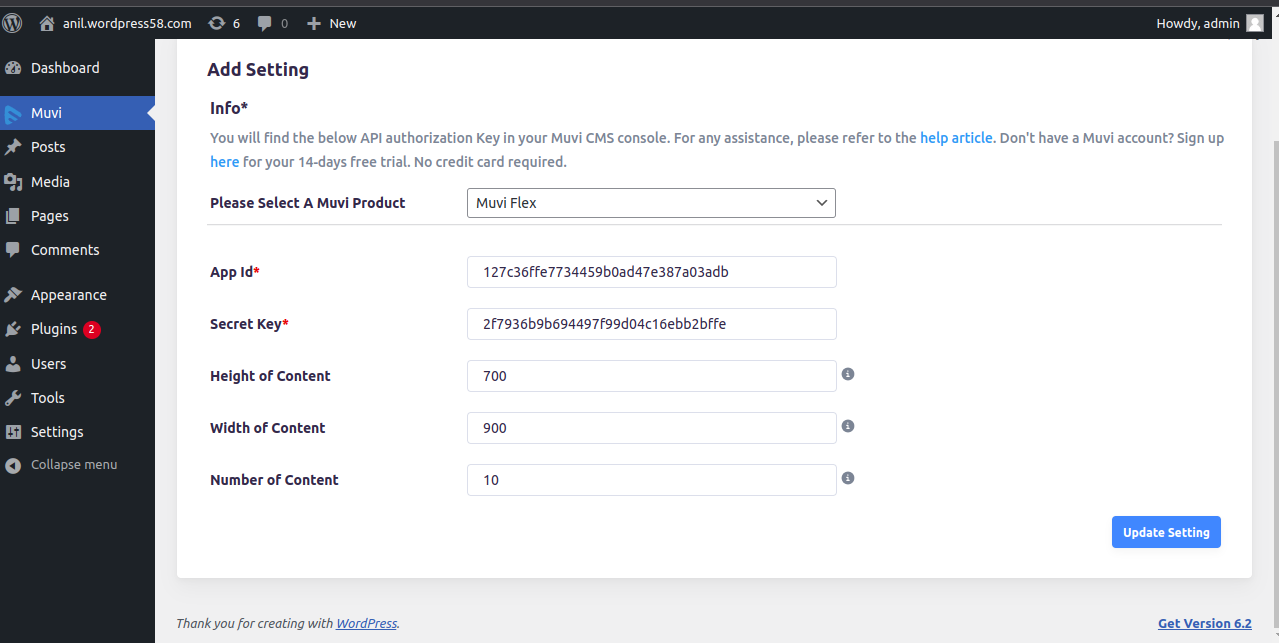Click info icon beside Number of Content
Image resolution: width=1279 pixels, height=643 pixels.
(848, 478)
